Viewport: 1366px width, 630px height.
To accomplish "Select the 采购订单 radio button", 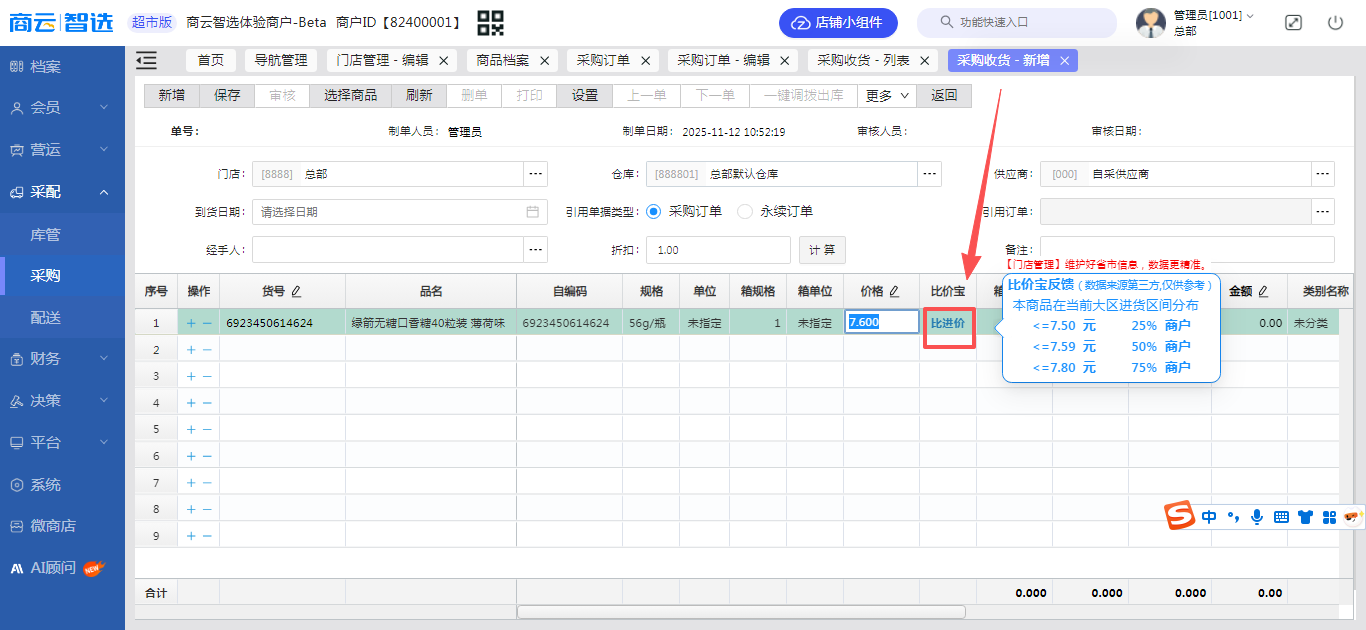I will pos(654,211).
